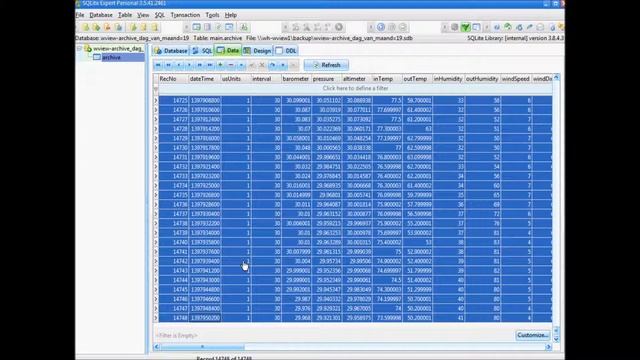Click the windSpeed column header

tap(516, 79)
